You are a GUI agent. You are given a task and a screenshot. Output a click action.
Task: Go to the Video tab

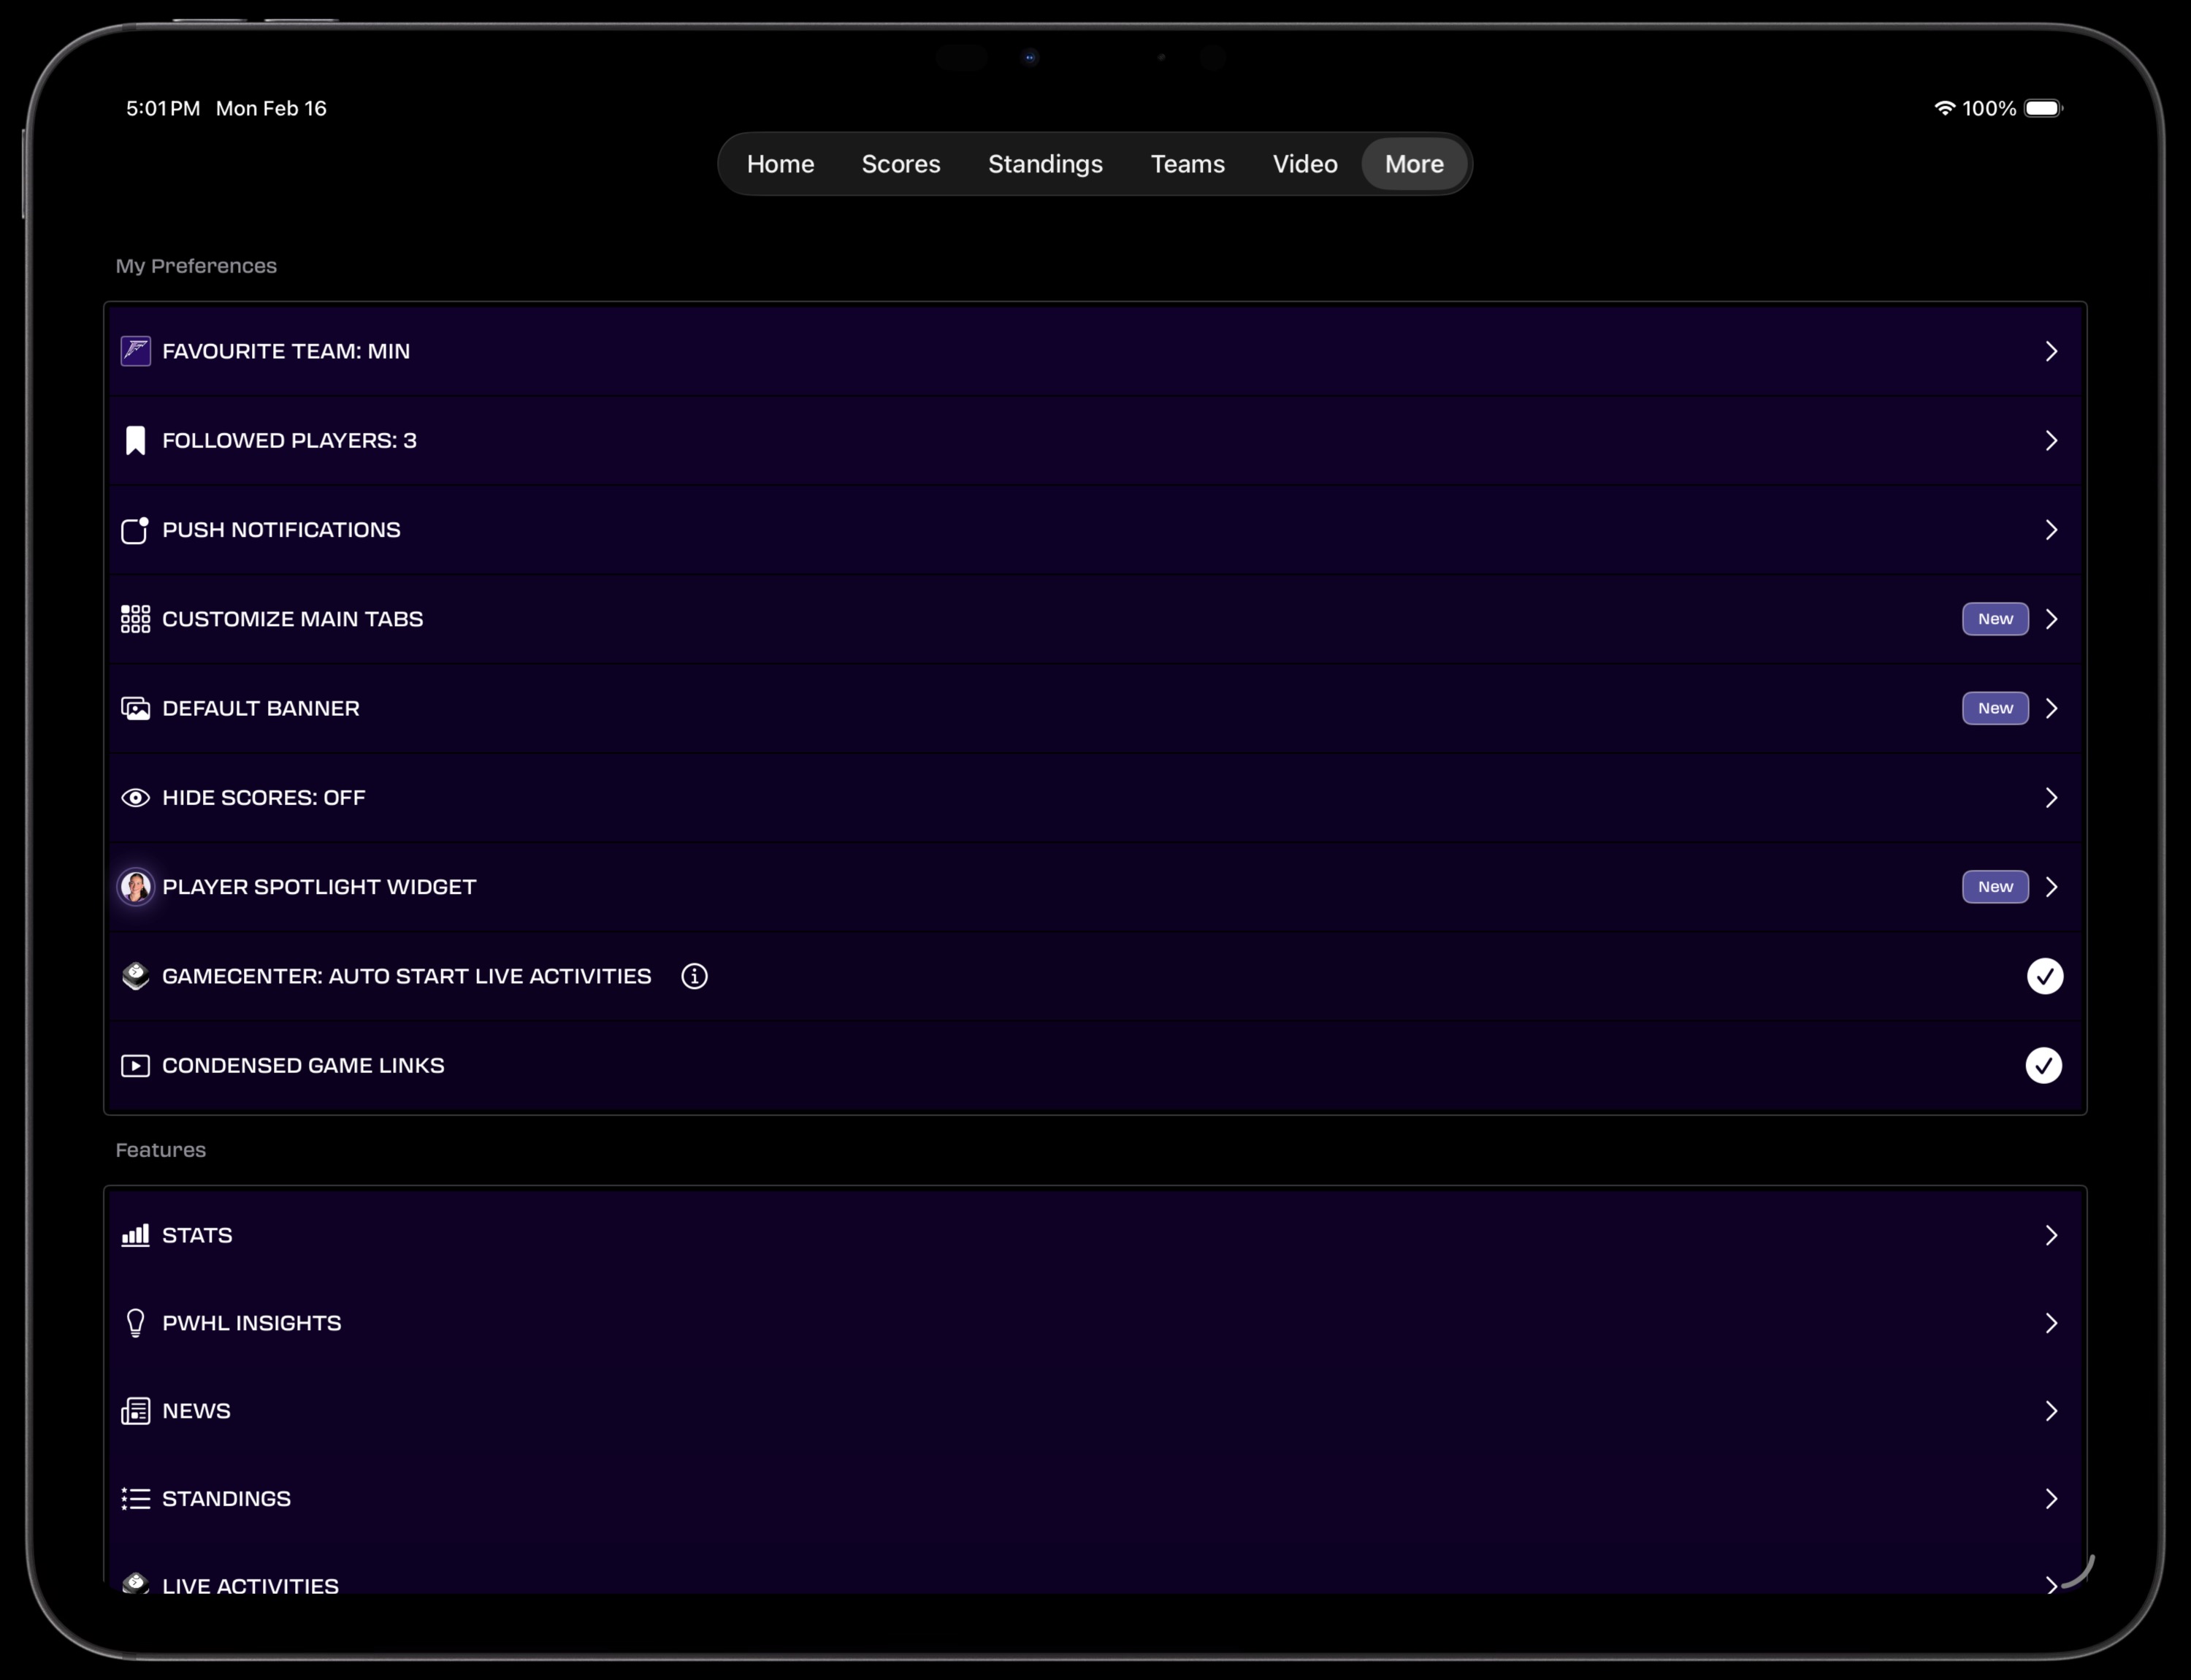click(1304, 164)
